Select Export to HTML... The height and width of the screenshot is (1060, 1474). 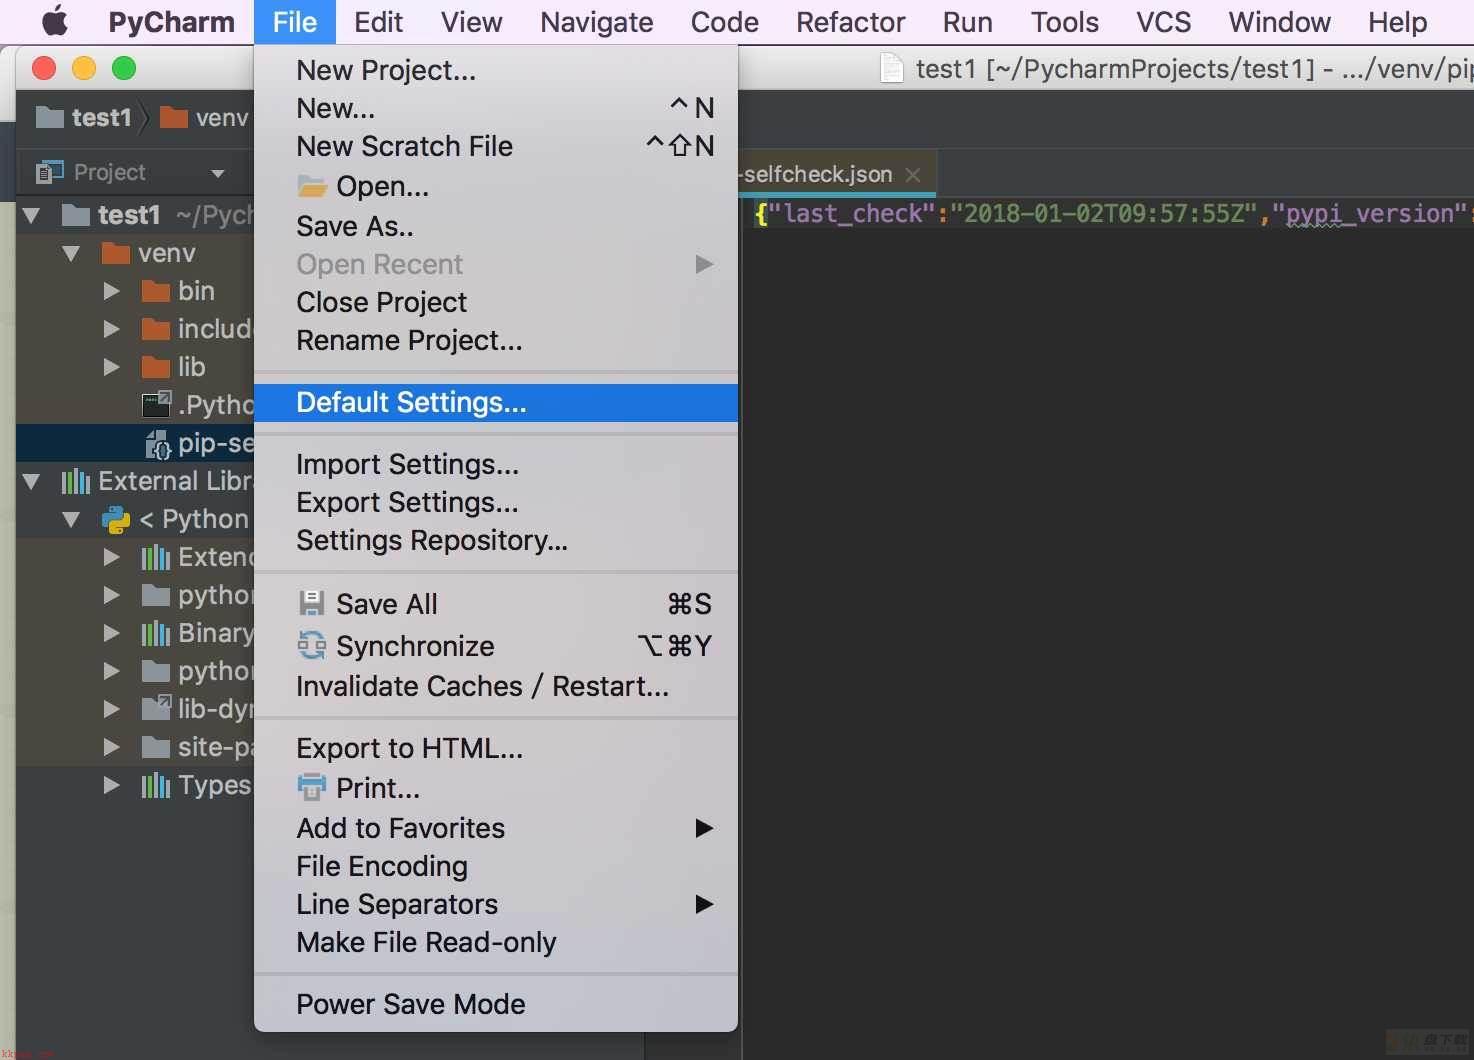click(x=496, y=748)
